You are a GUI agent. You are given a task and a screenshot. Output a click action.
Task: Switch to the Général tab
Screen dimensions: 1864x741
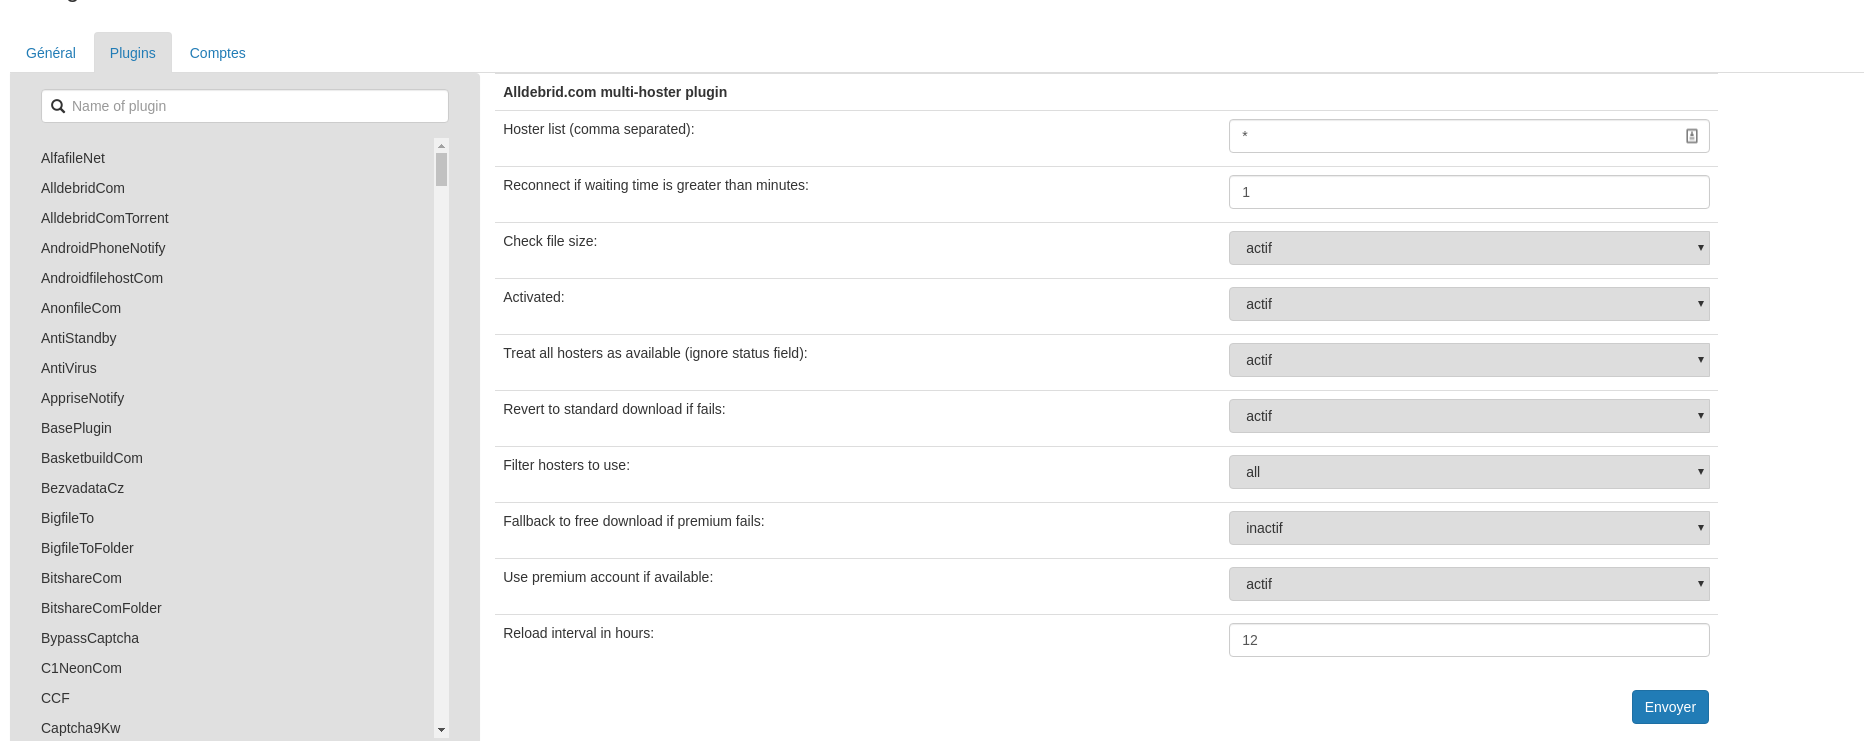tap(50, 52)
